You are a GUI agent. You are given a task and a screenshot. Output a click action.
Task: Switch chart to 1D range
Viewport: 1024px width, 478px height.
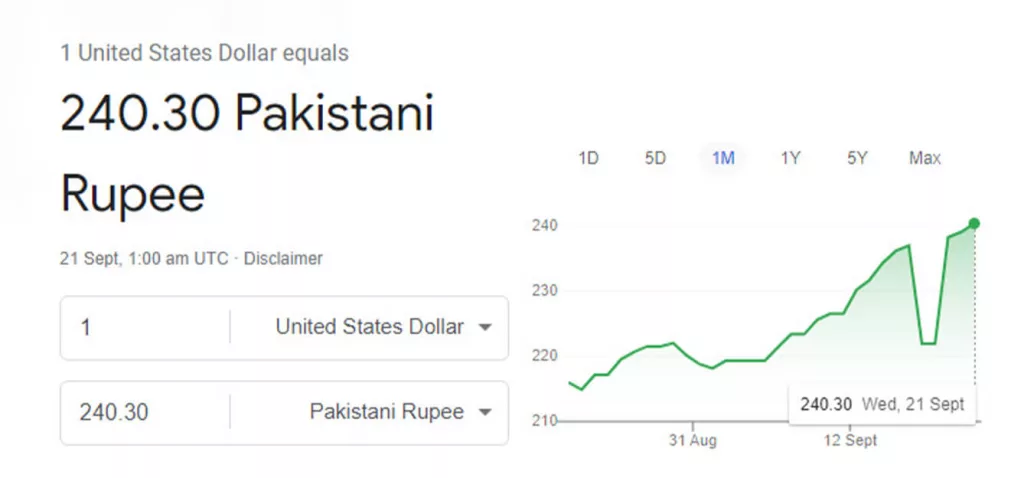588,158
